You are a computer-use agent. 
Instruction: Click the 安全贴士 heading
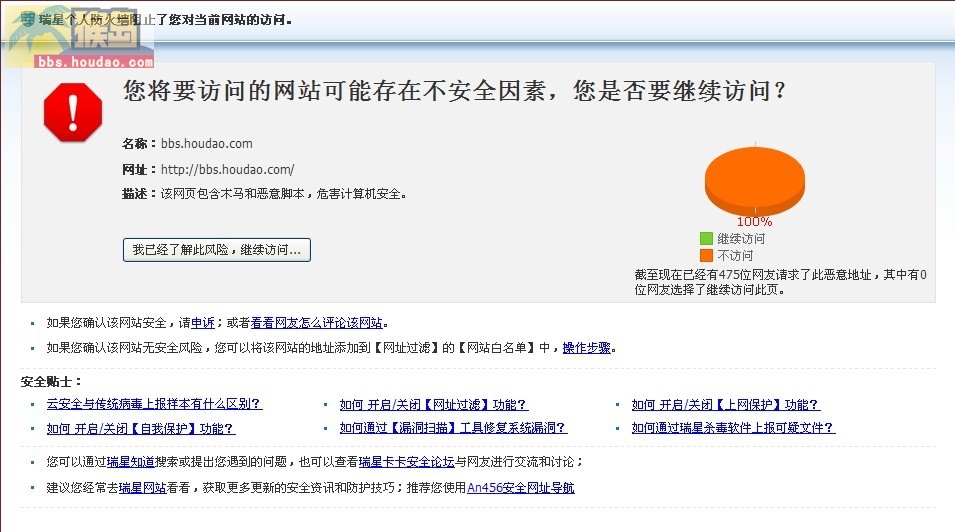[x=51, y=381]
